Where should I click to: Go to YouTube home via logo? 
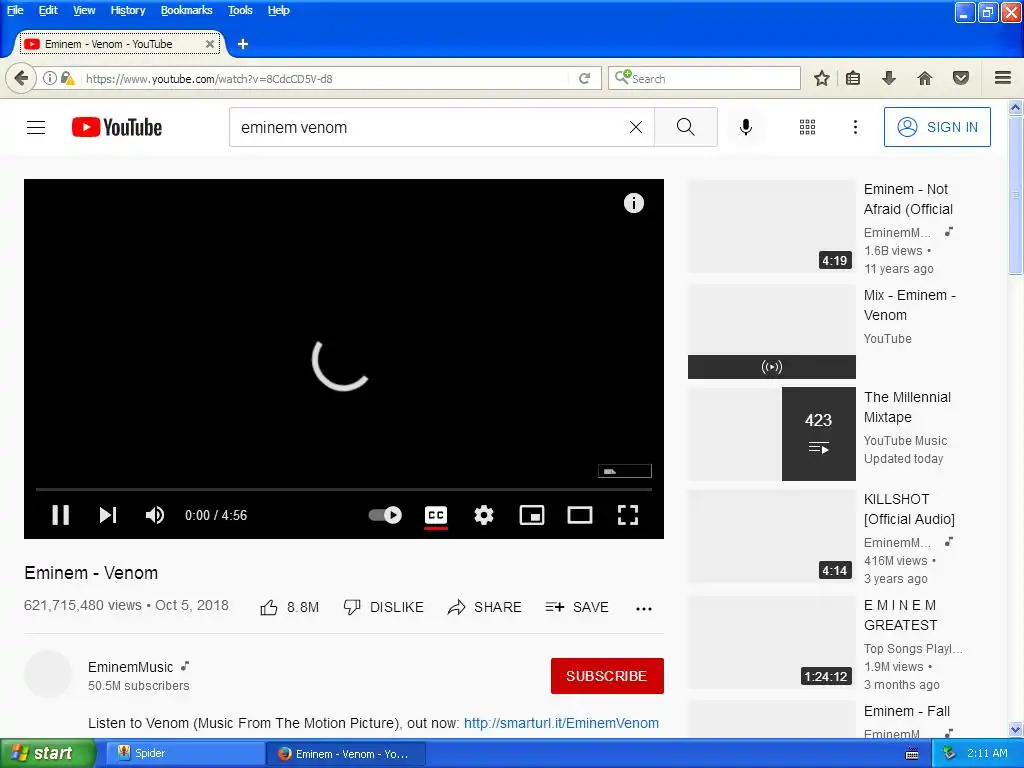(117, 127)
